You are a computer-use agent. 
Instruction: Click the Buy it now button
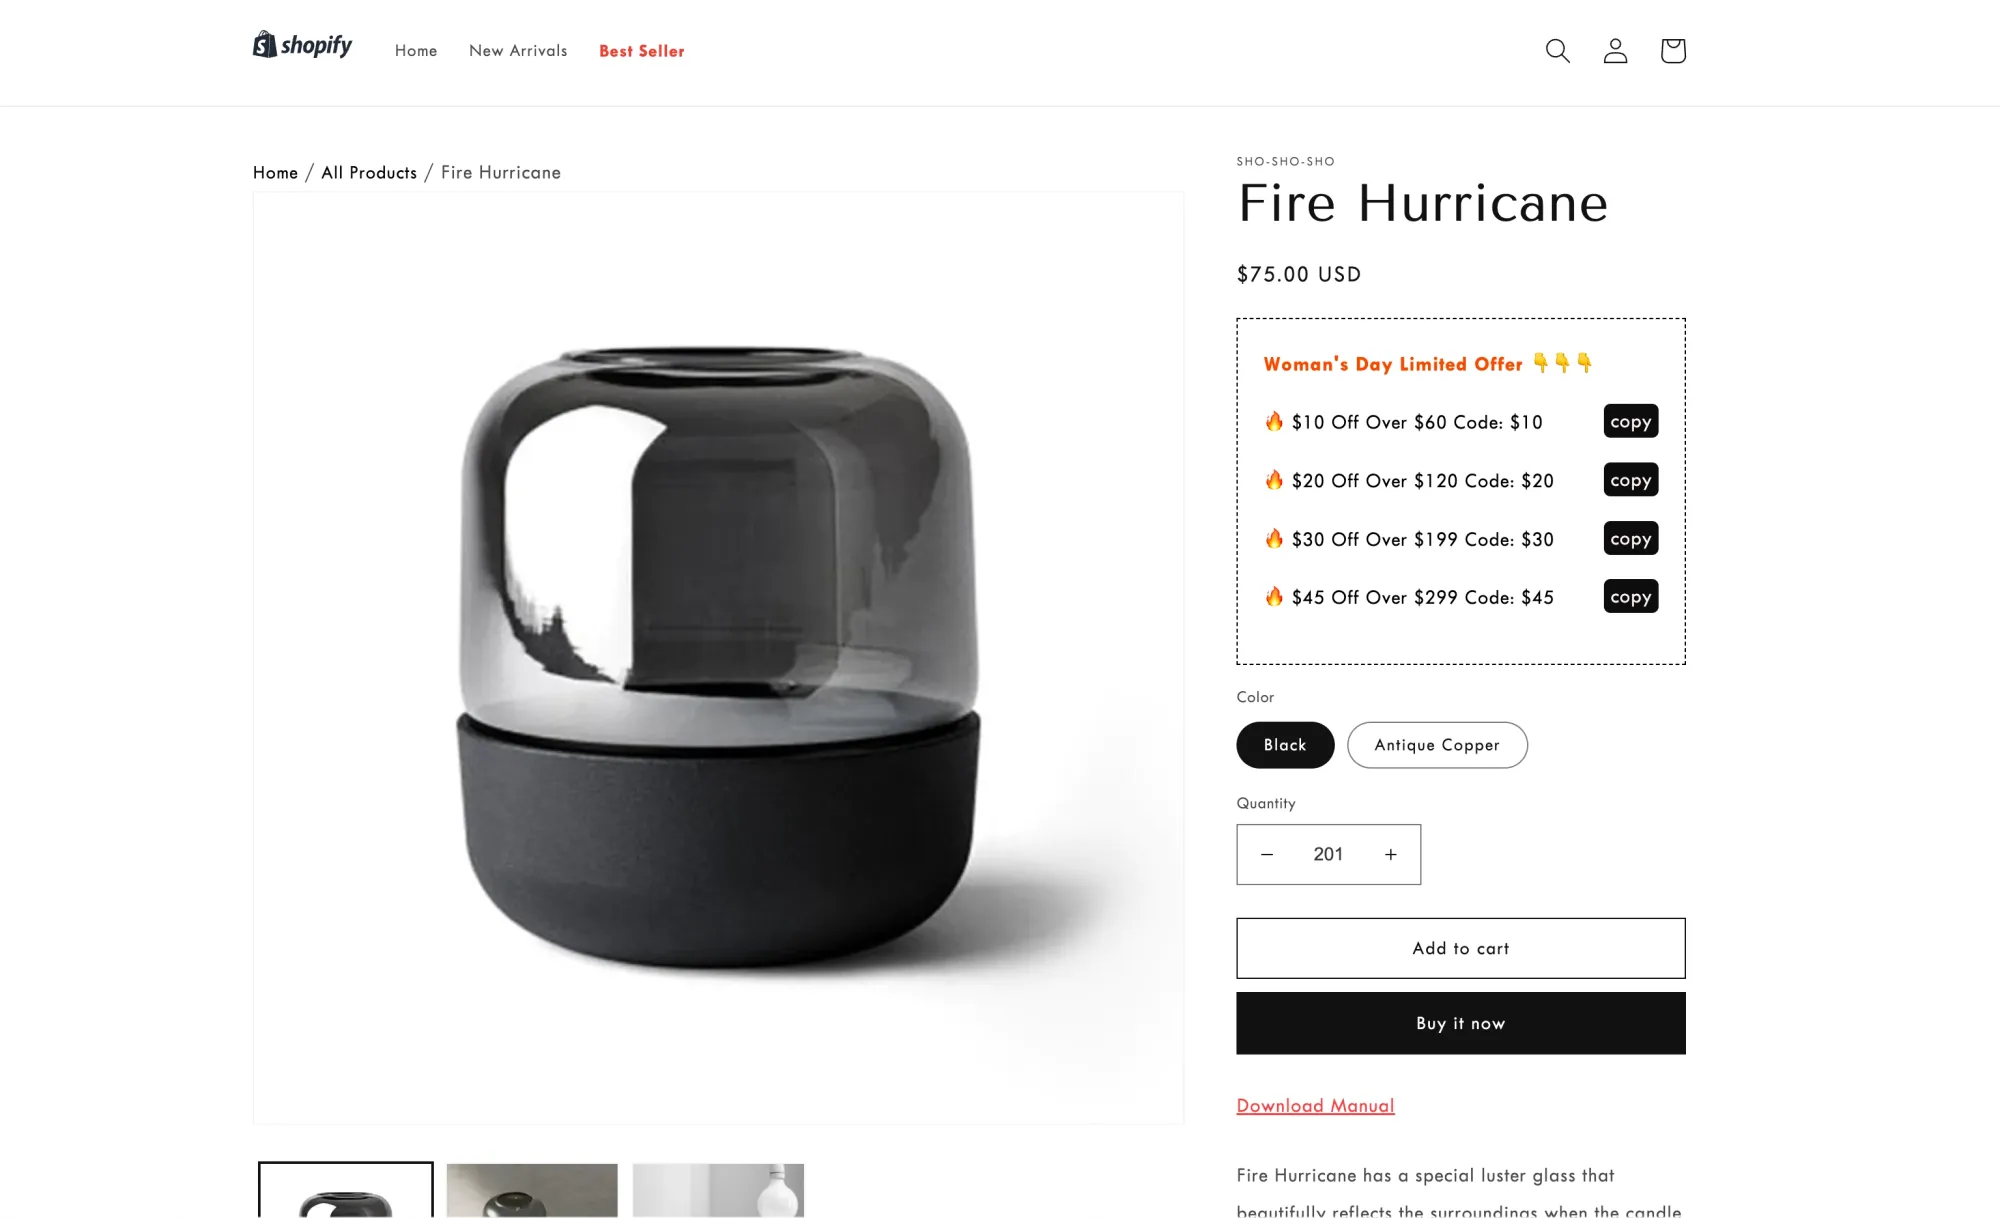1461,1023
